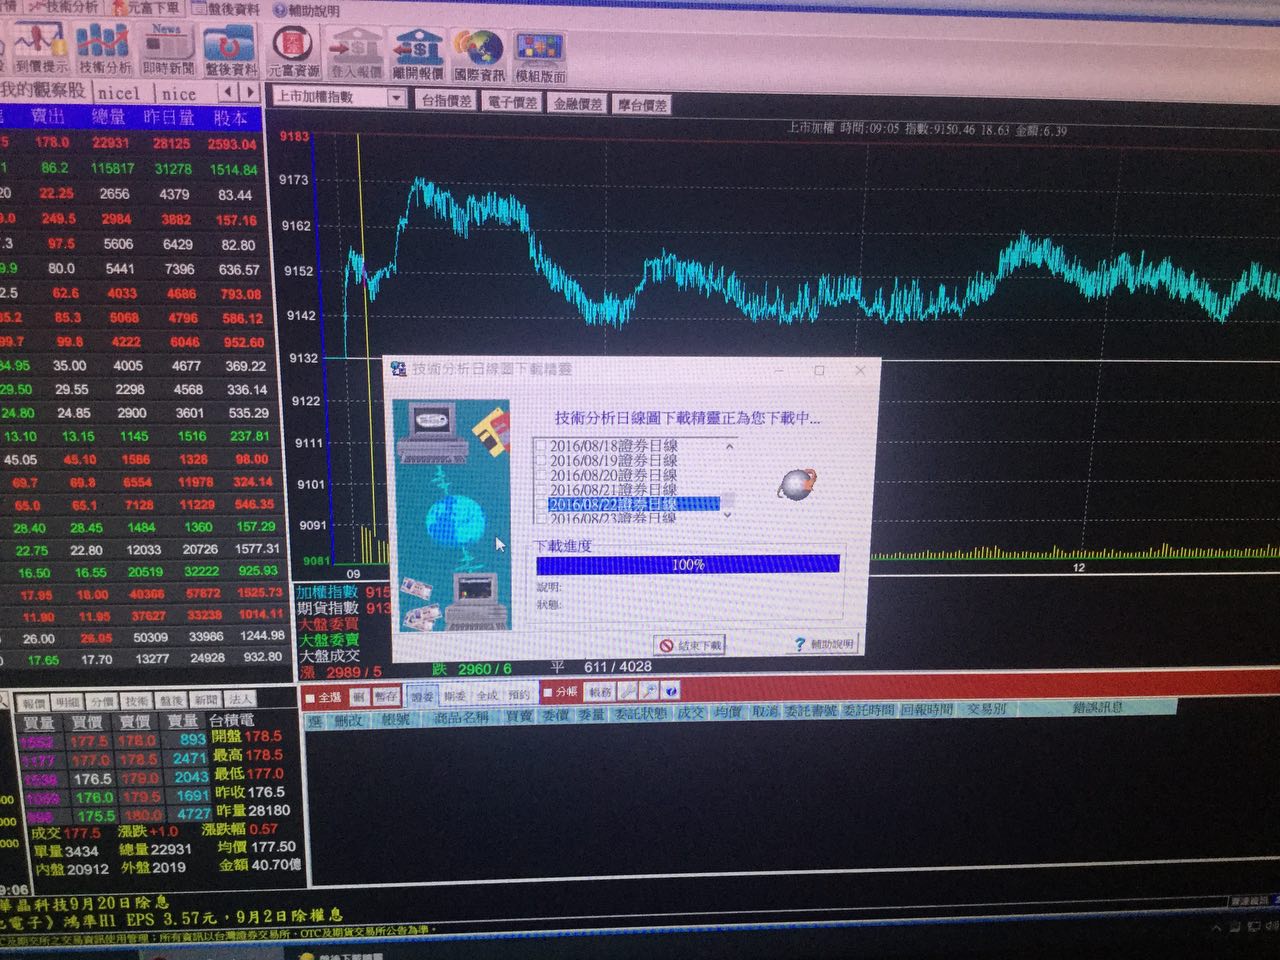Click the download wizard title bar icon
1280x960 pixels.
(x=399, y=369)
